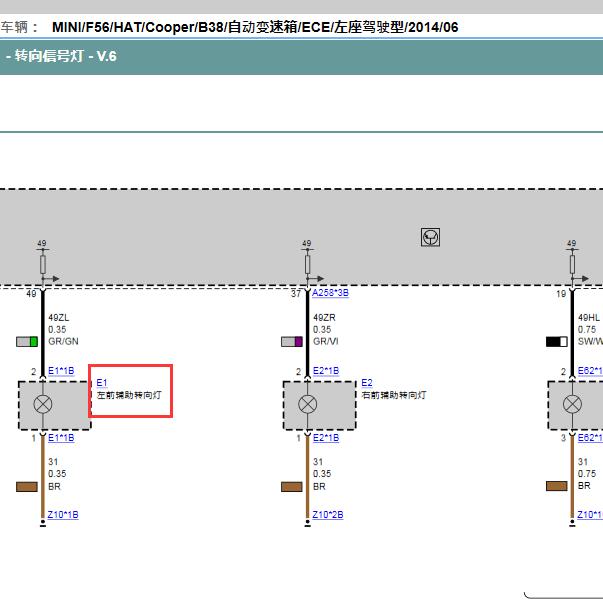Viewport: 603px width, 604px height.
Task: Click brown color swatch on E1 ground wire
Action: [27, 487]
